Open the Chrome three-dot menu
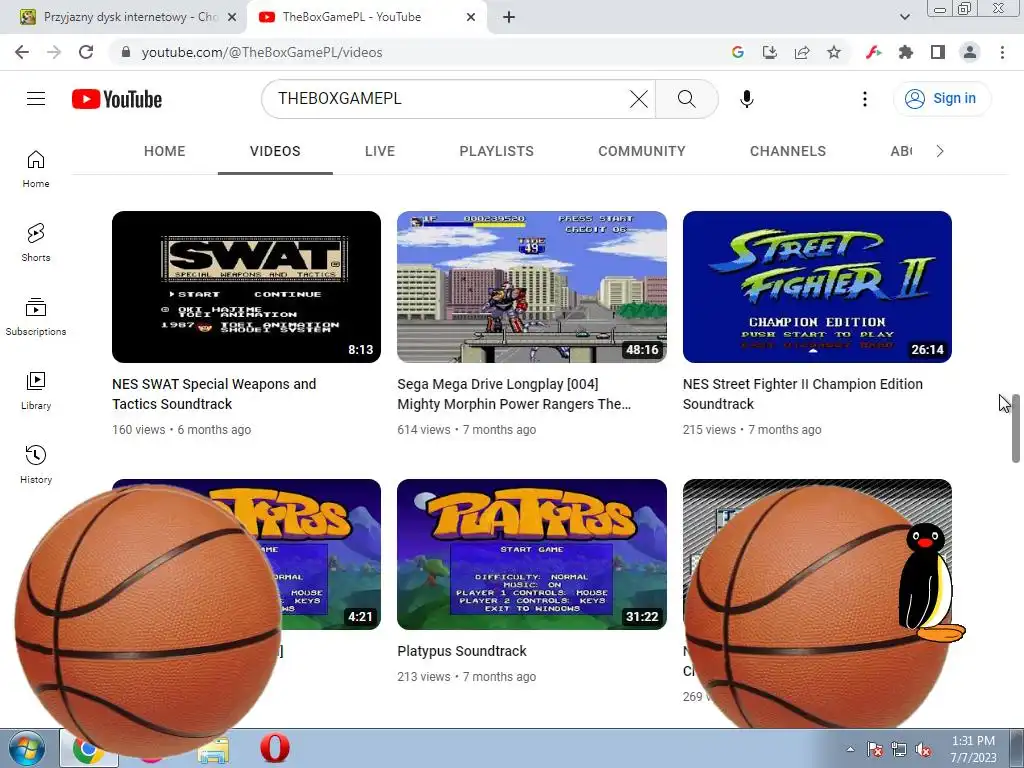Image resolution: width=1024 pixels, height=768 pixels. (x=1002, y=52)
